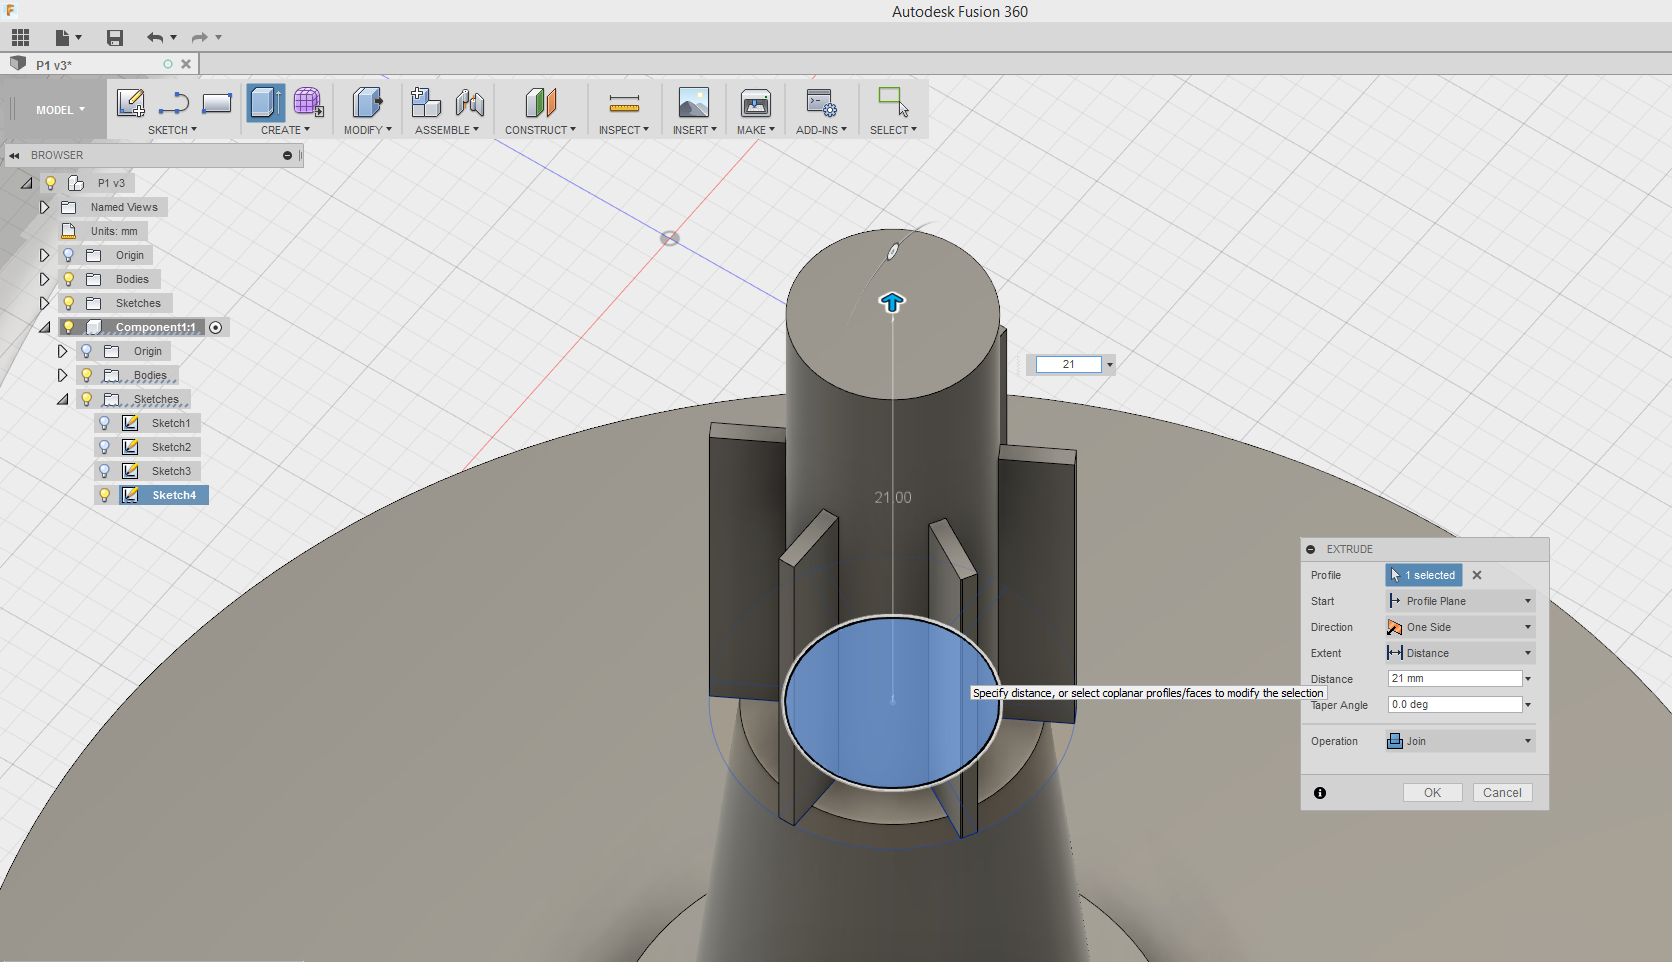Collapse the Extrude dialog with round icon
Screen dimensions: 1672x962
tap(1311, 549)
